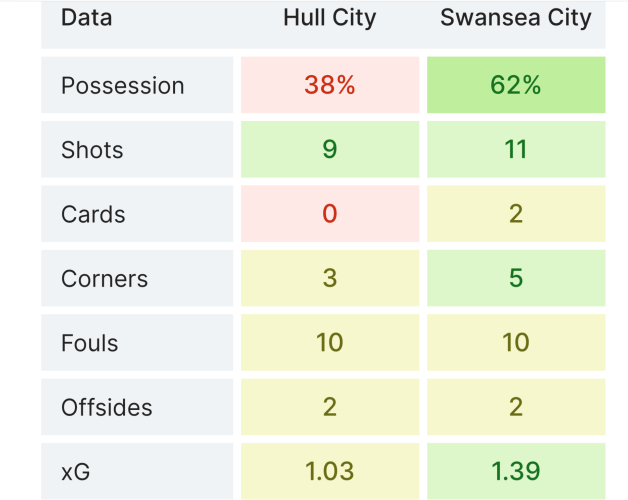Click the Shots row label
The height and width of the screenshot is (500, 628).
92,150
